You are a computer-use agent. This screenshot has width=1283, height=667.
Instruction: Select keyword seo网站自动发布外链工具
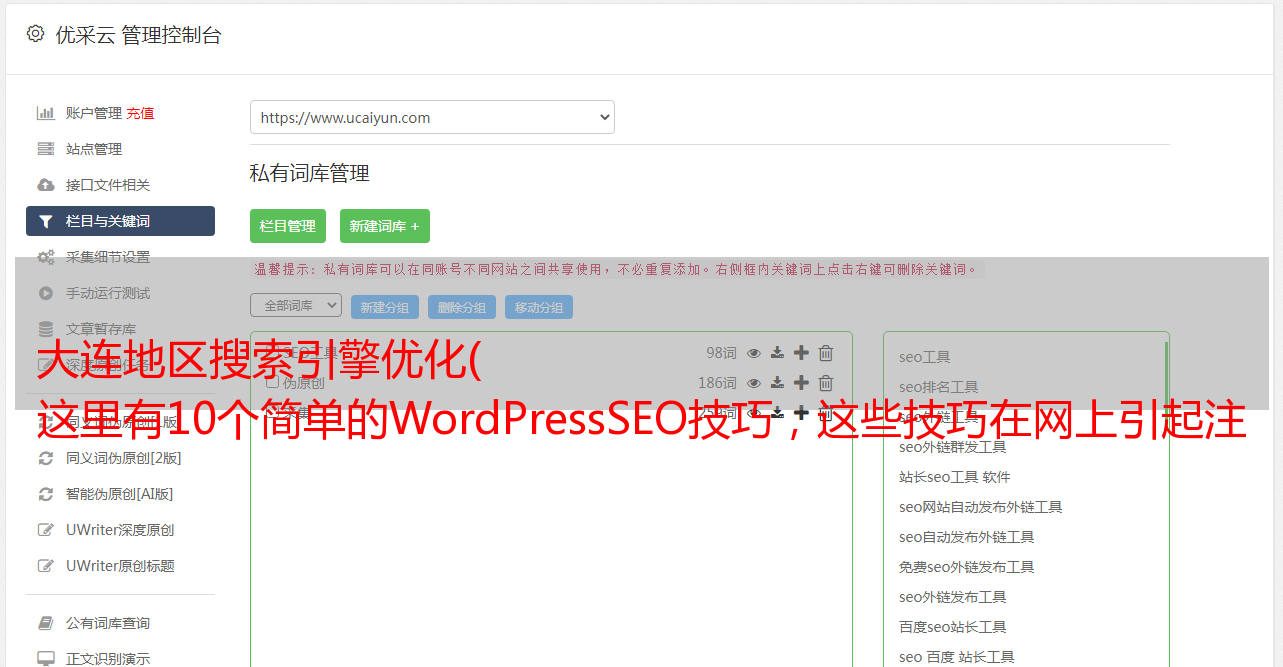tap(981, 507)
